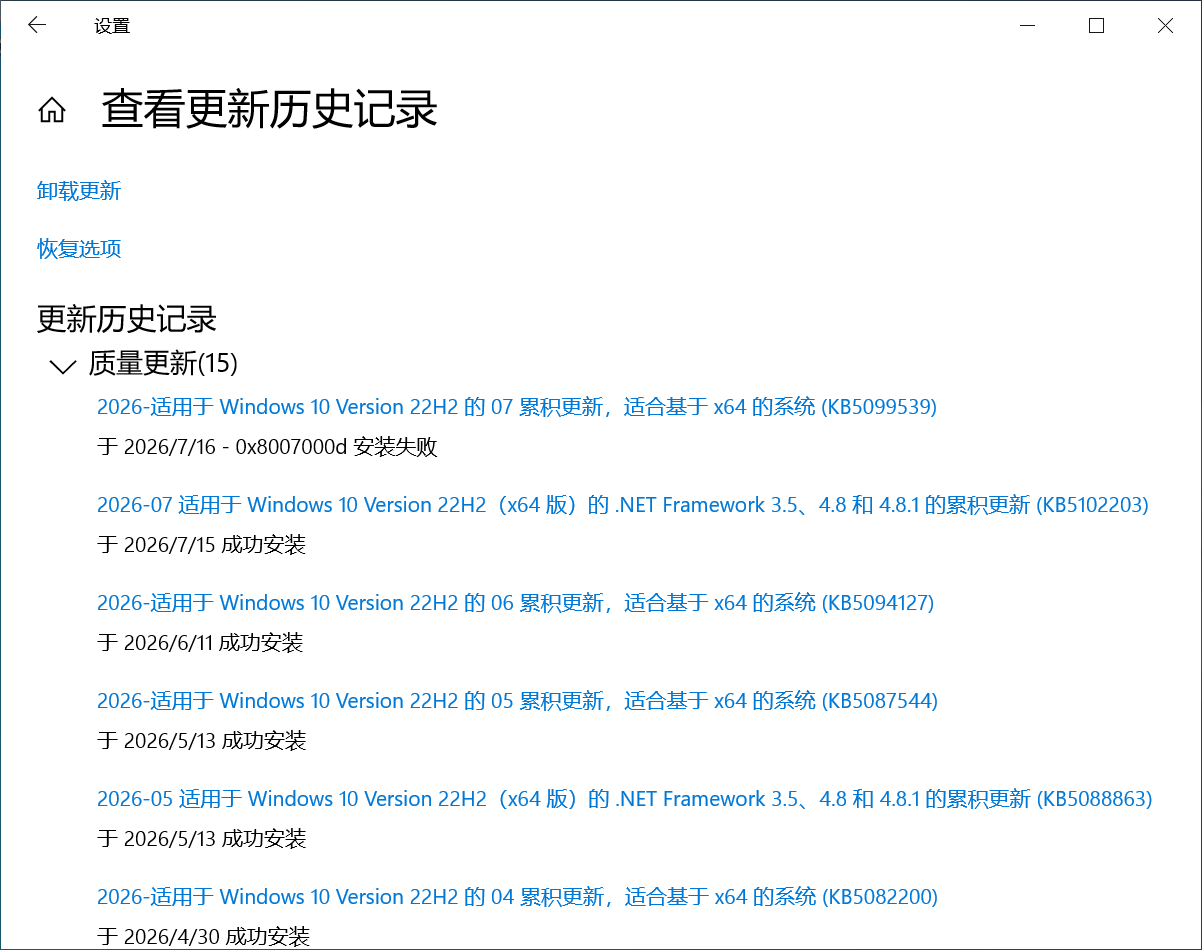Click the 更新历史记录 section heading
Viewport: 1202px width, 950px height.
coord(127,319)
